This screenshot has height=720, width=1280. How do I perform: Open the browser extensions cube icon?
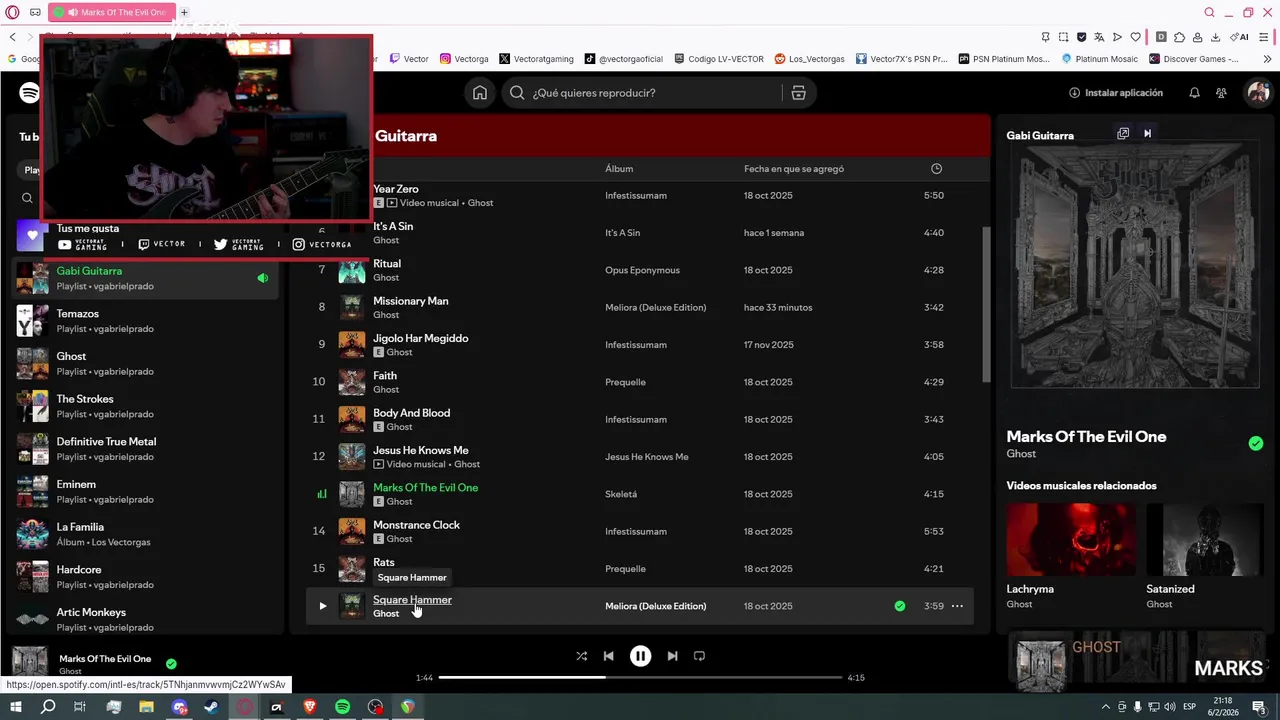coord(1179,37)
